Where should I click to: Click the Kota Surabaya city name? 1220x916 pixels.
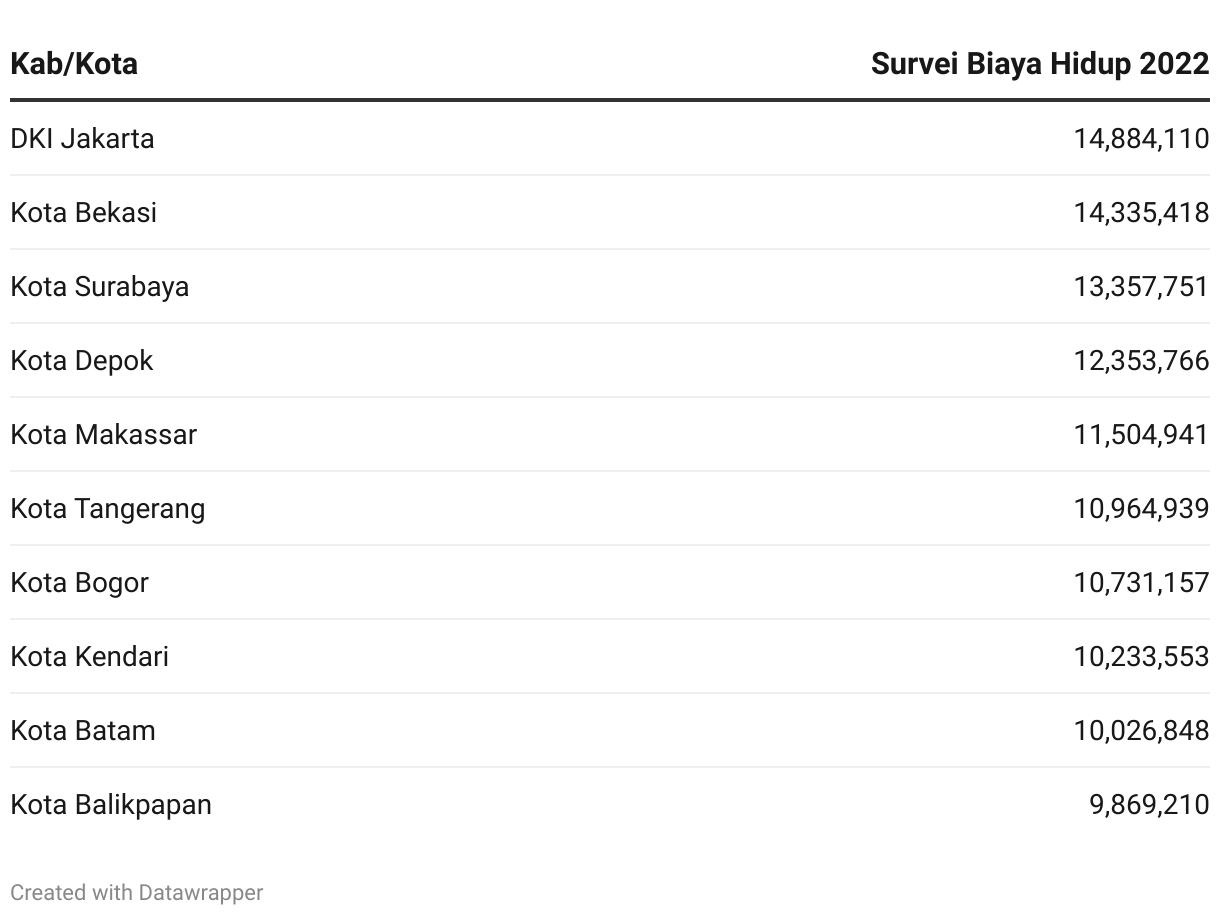tap(99, 286)
